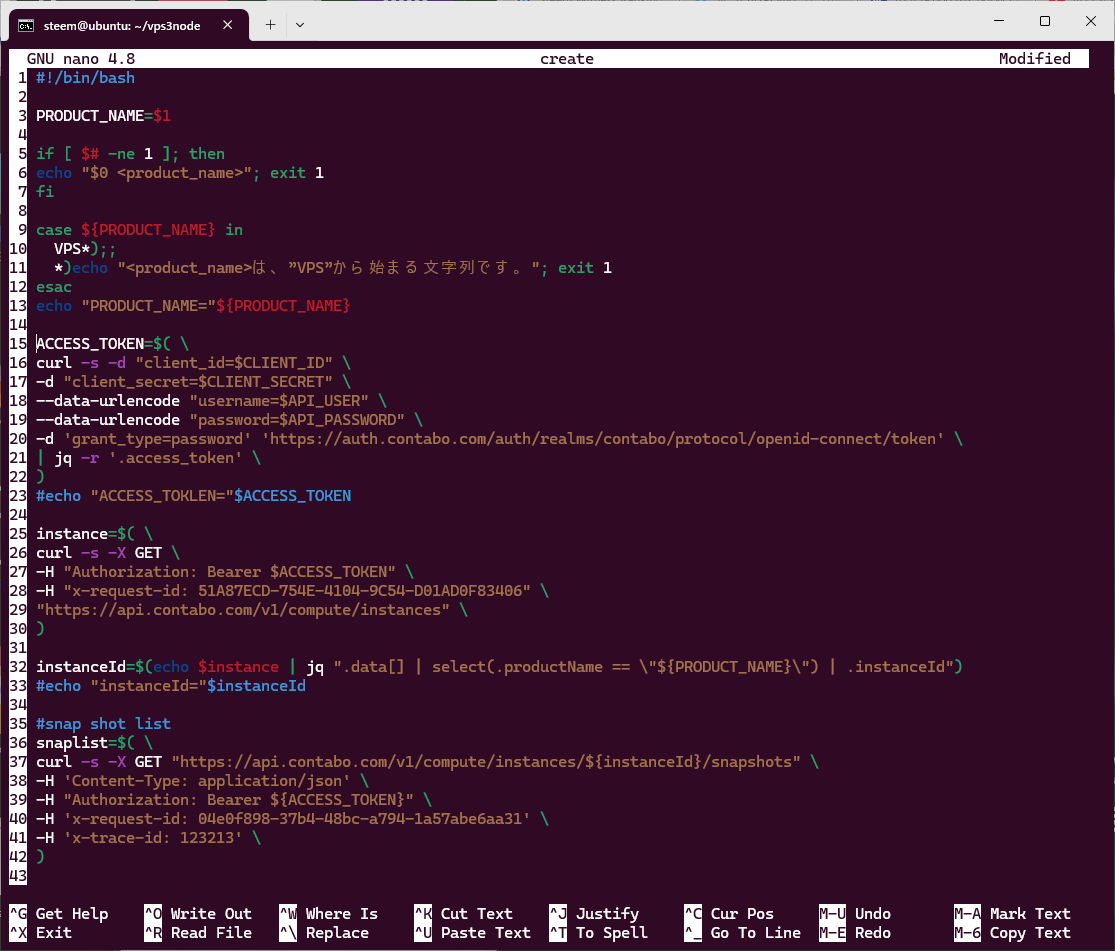Click the x-request-id 51A87ECD header line

pyautogui.click(x=292, y=590)
